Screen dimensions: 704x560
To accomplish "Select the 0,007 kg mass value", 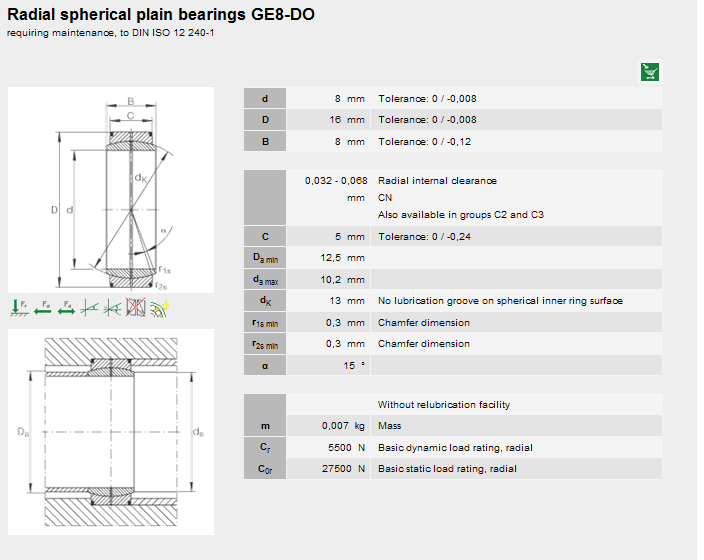I will 343,426.
